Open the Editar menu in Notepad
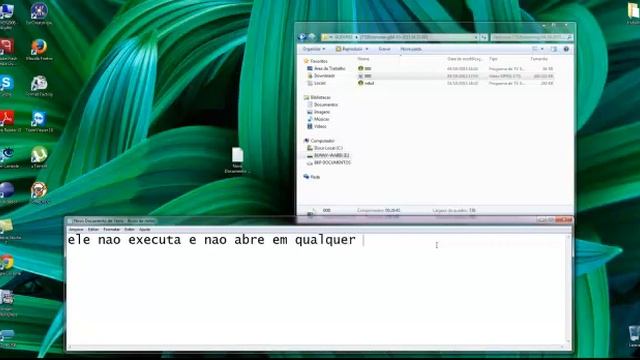Screen dimensions: 640x360 [93, 230]
